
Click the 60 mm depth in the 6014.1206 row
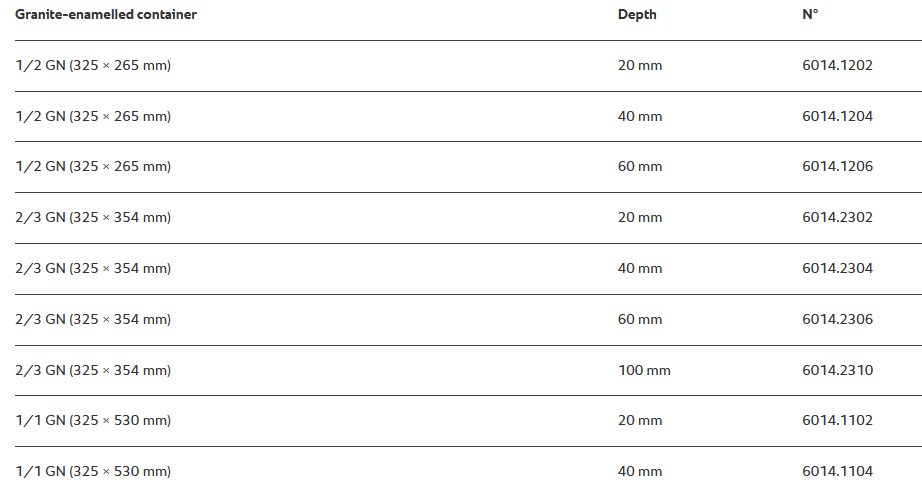tap(640, 166)
